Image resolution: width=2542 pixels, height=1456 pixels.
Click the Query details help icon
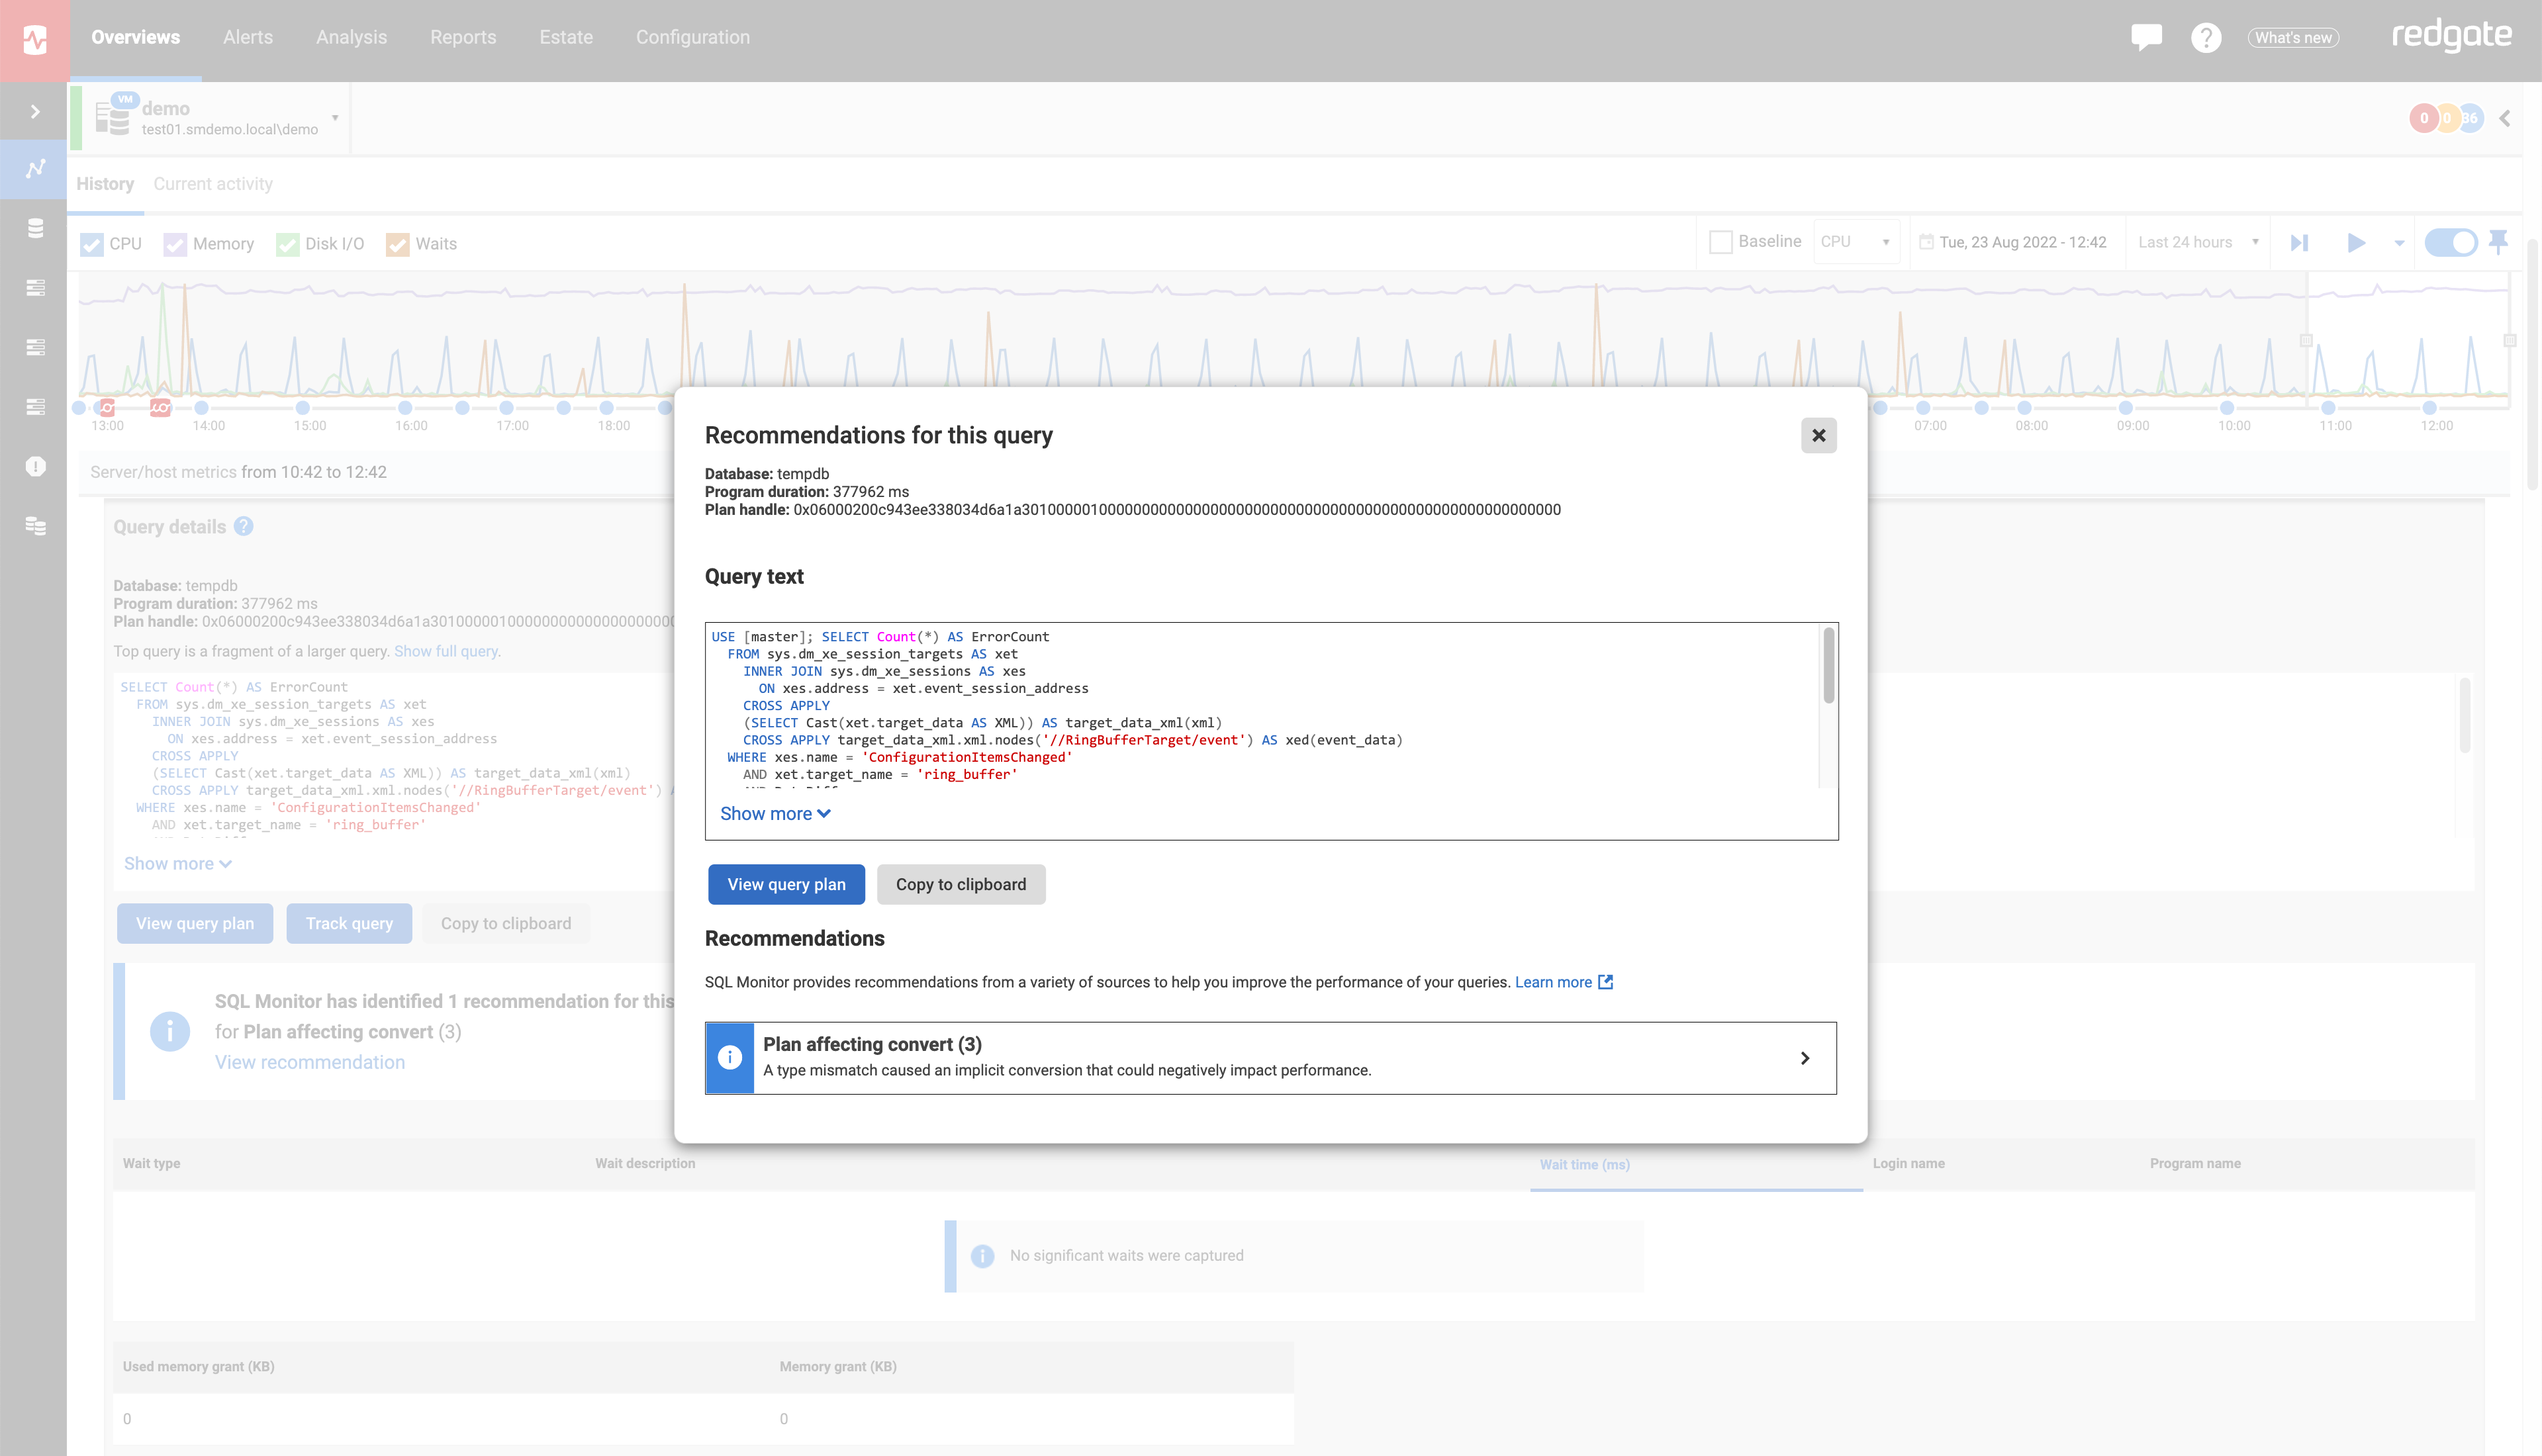point(244,527)
